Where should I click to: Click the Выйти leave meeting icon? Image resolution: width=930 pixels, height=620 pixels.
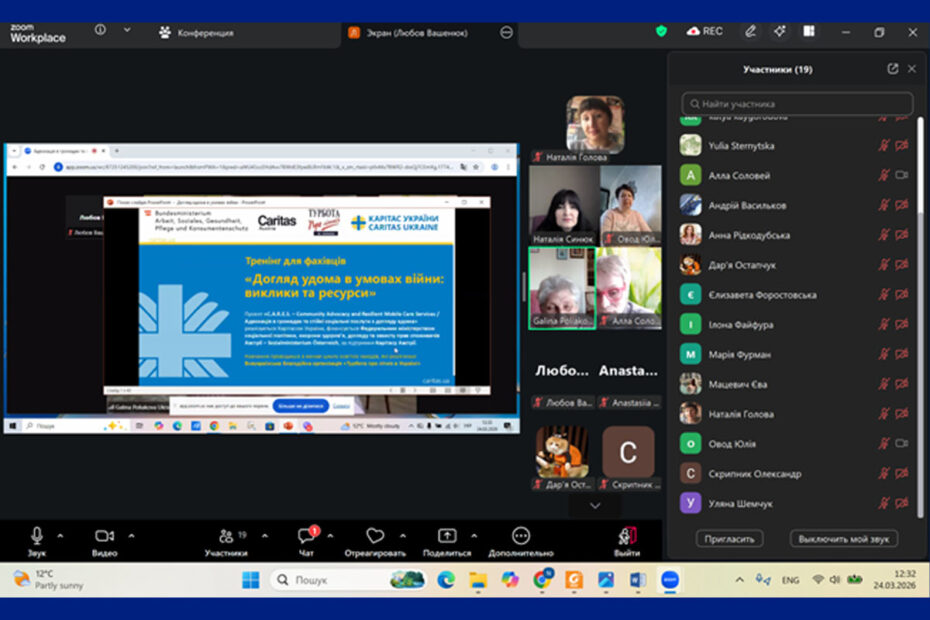pos(627,536)
